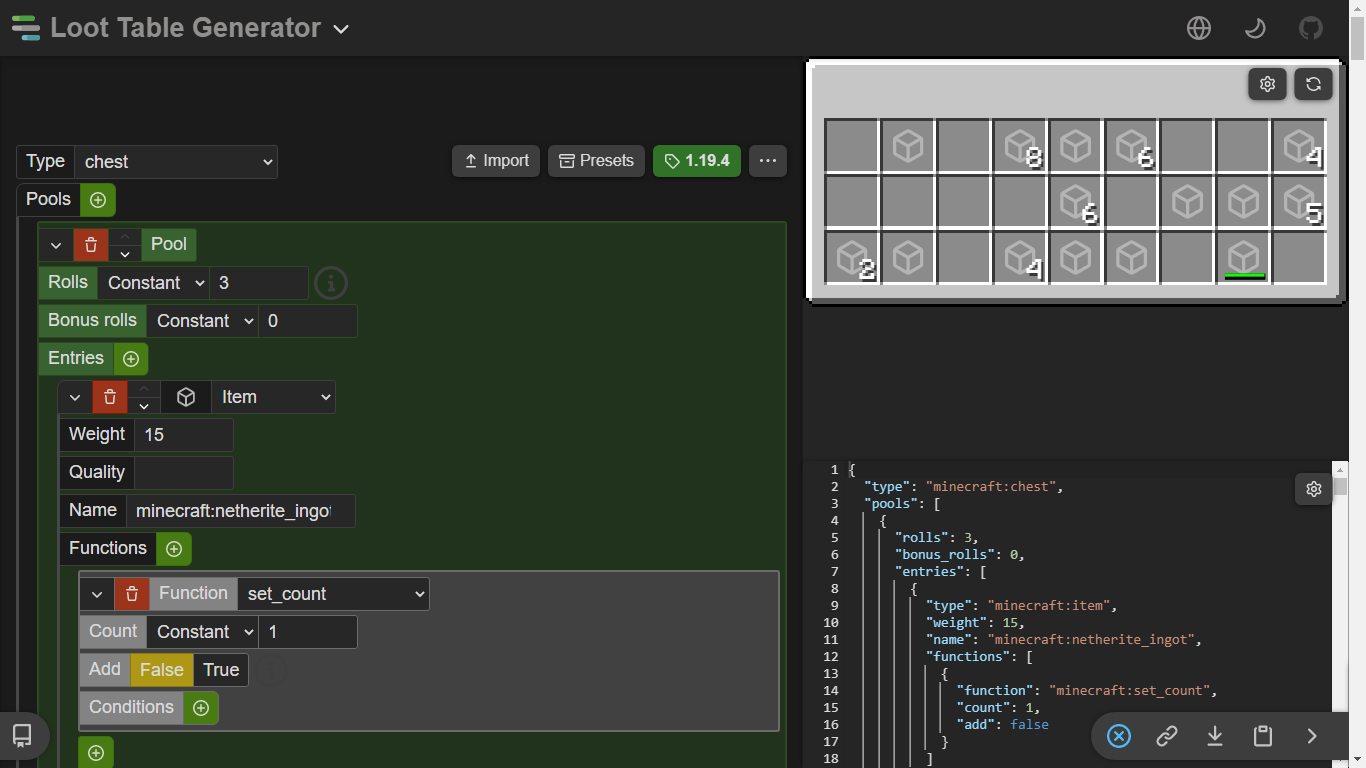Remove the Item entry
This screenshot has height=768, width=1366.
point(110,397)
